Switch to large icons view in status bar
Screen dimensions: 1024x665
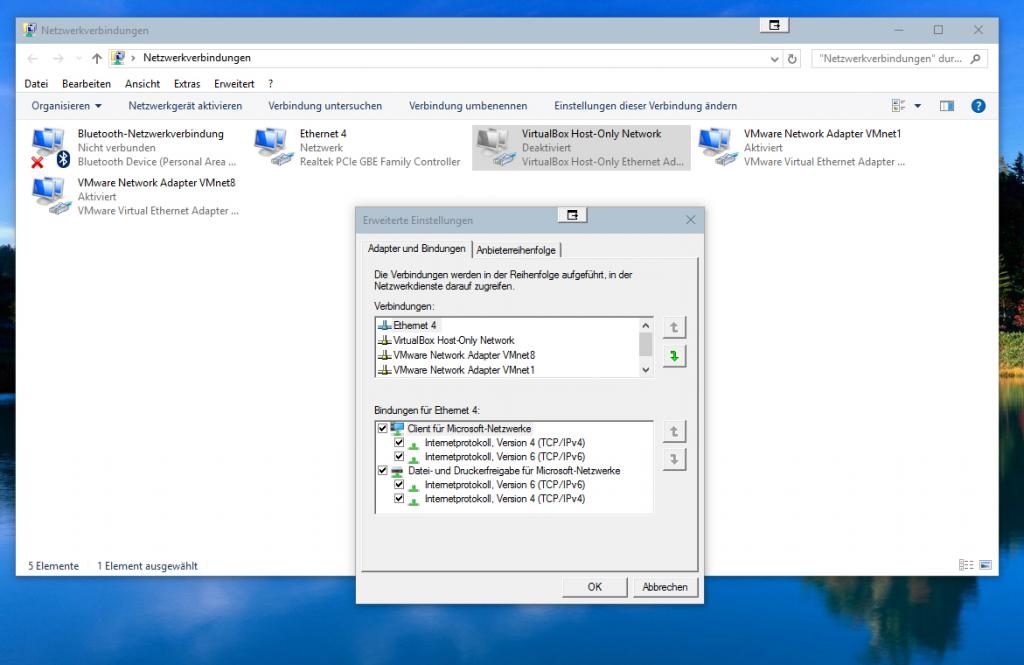tap(985, 565)
